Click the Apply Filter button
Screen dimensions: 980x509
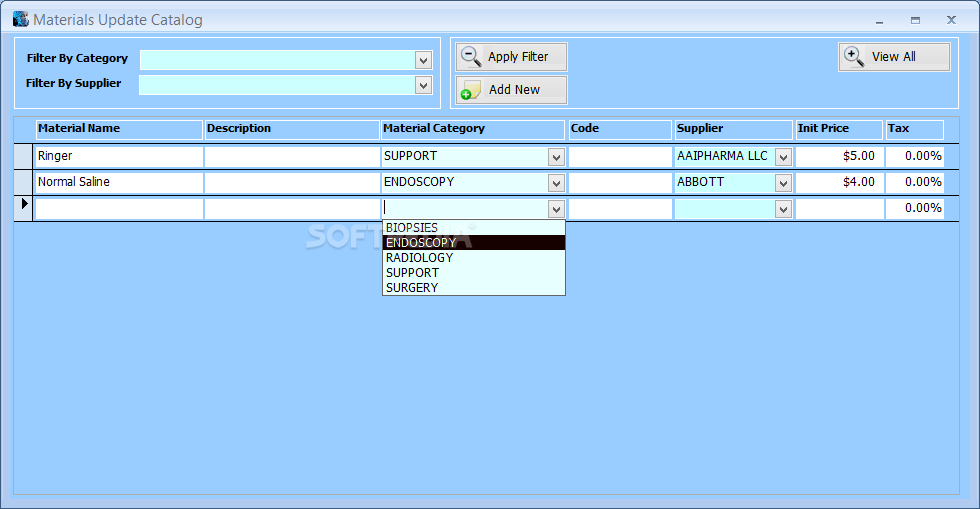tap(511, 57)
